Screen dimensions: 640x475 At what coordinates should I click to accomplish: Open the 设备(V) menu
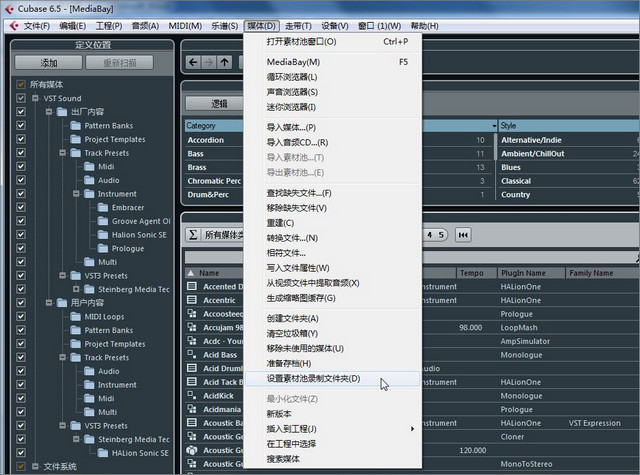tap(335, 25)
